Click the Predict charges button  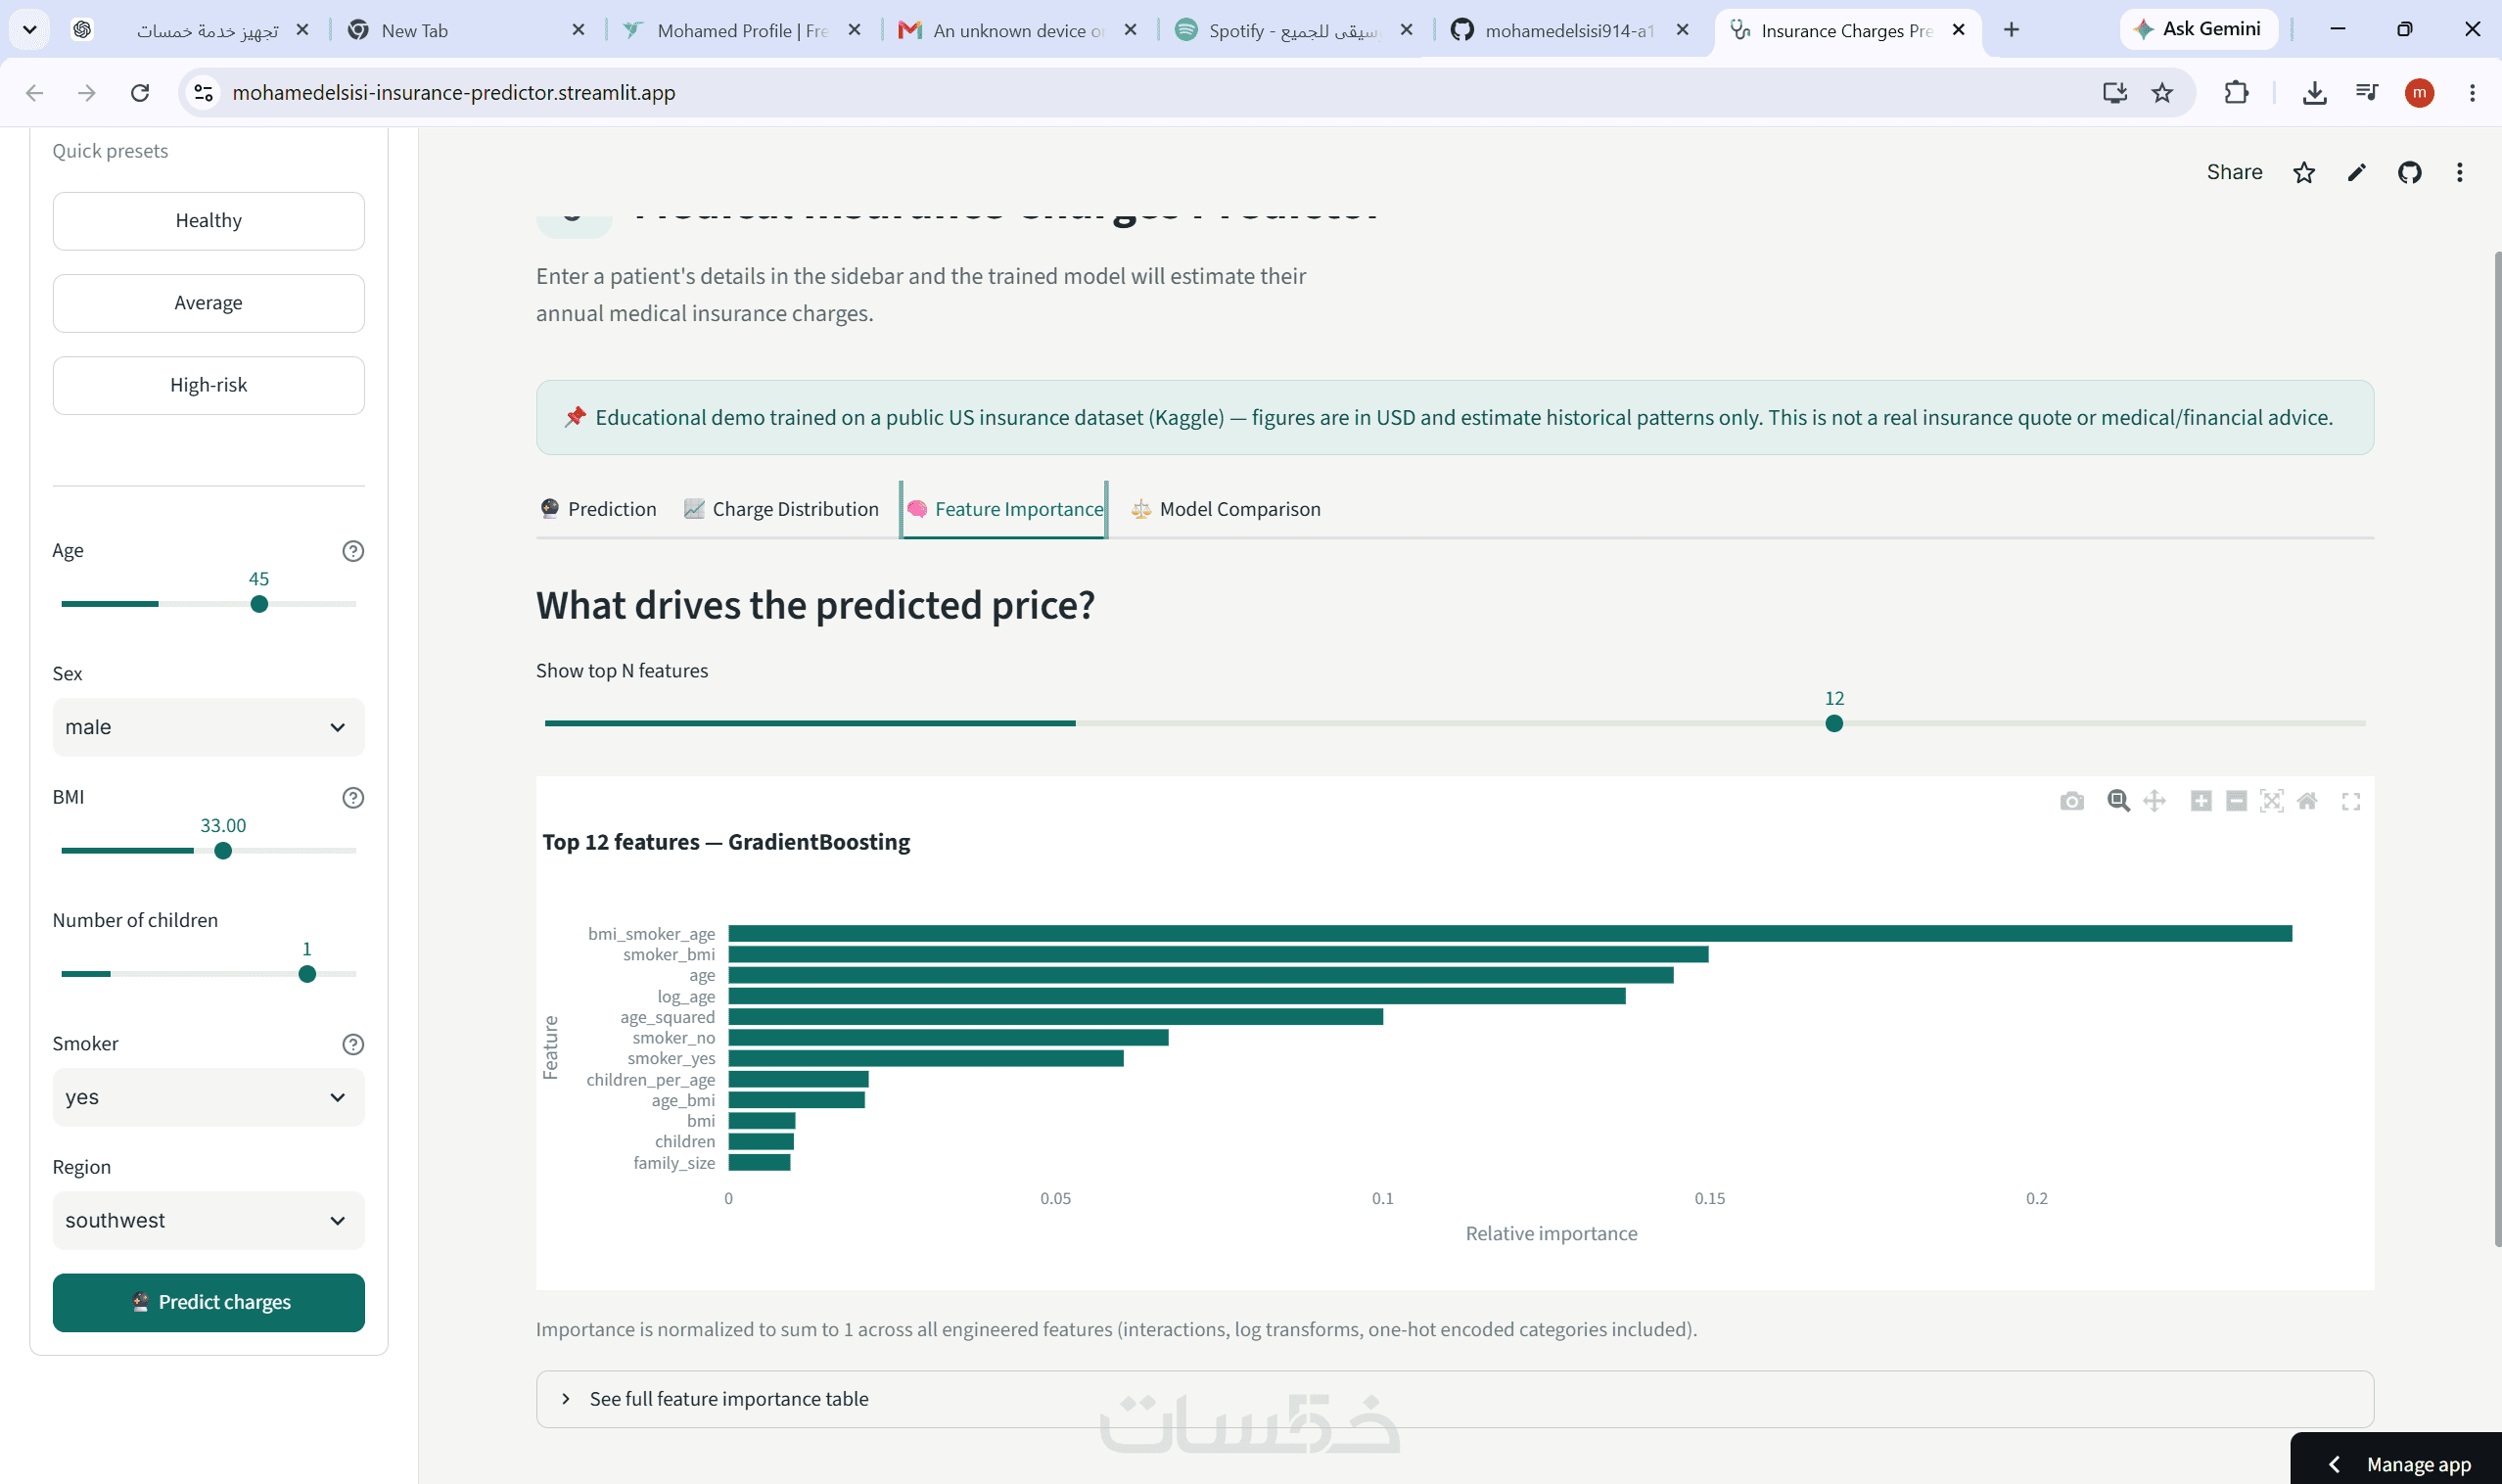(208, 1302)
